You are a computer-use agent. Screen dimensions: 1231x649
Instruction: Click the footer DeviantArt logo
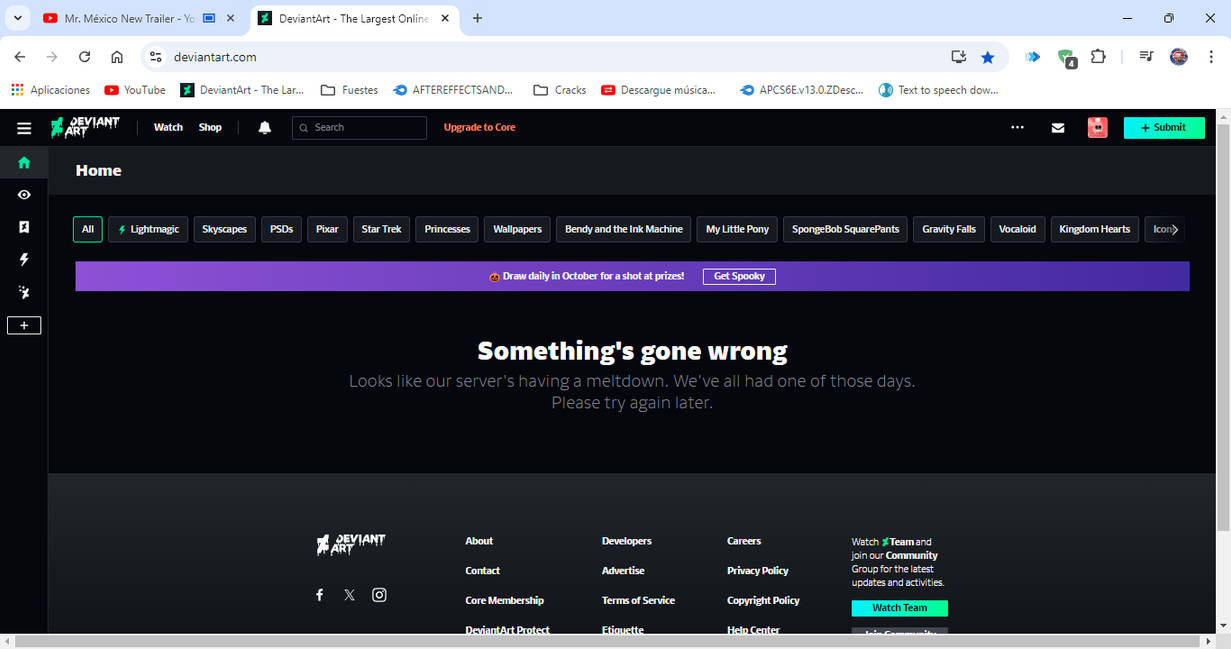point(351,543)
